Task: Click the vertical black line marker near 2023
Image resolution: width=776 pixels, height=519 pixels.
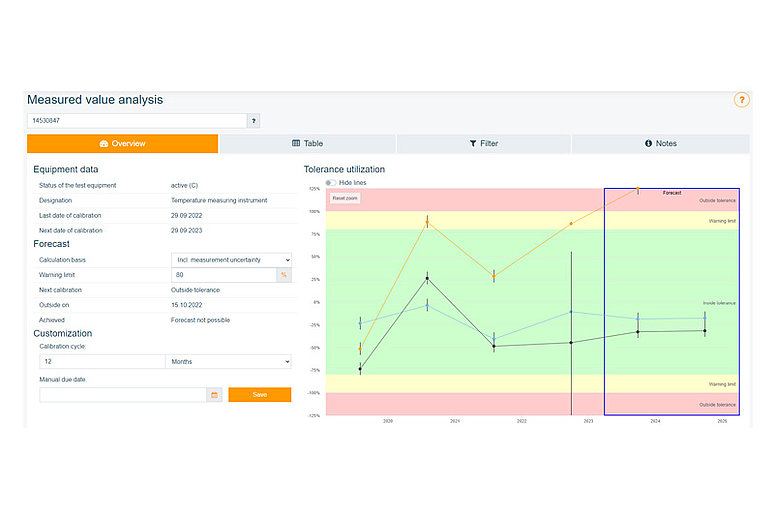Action: (571, 333)
